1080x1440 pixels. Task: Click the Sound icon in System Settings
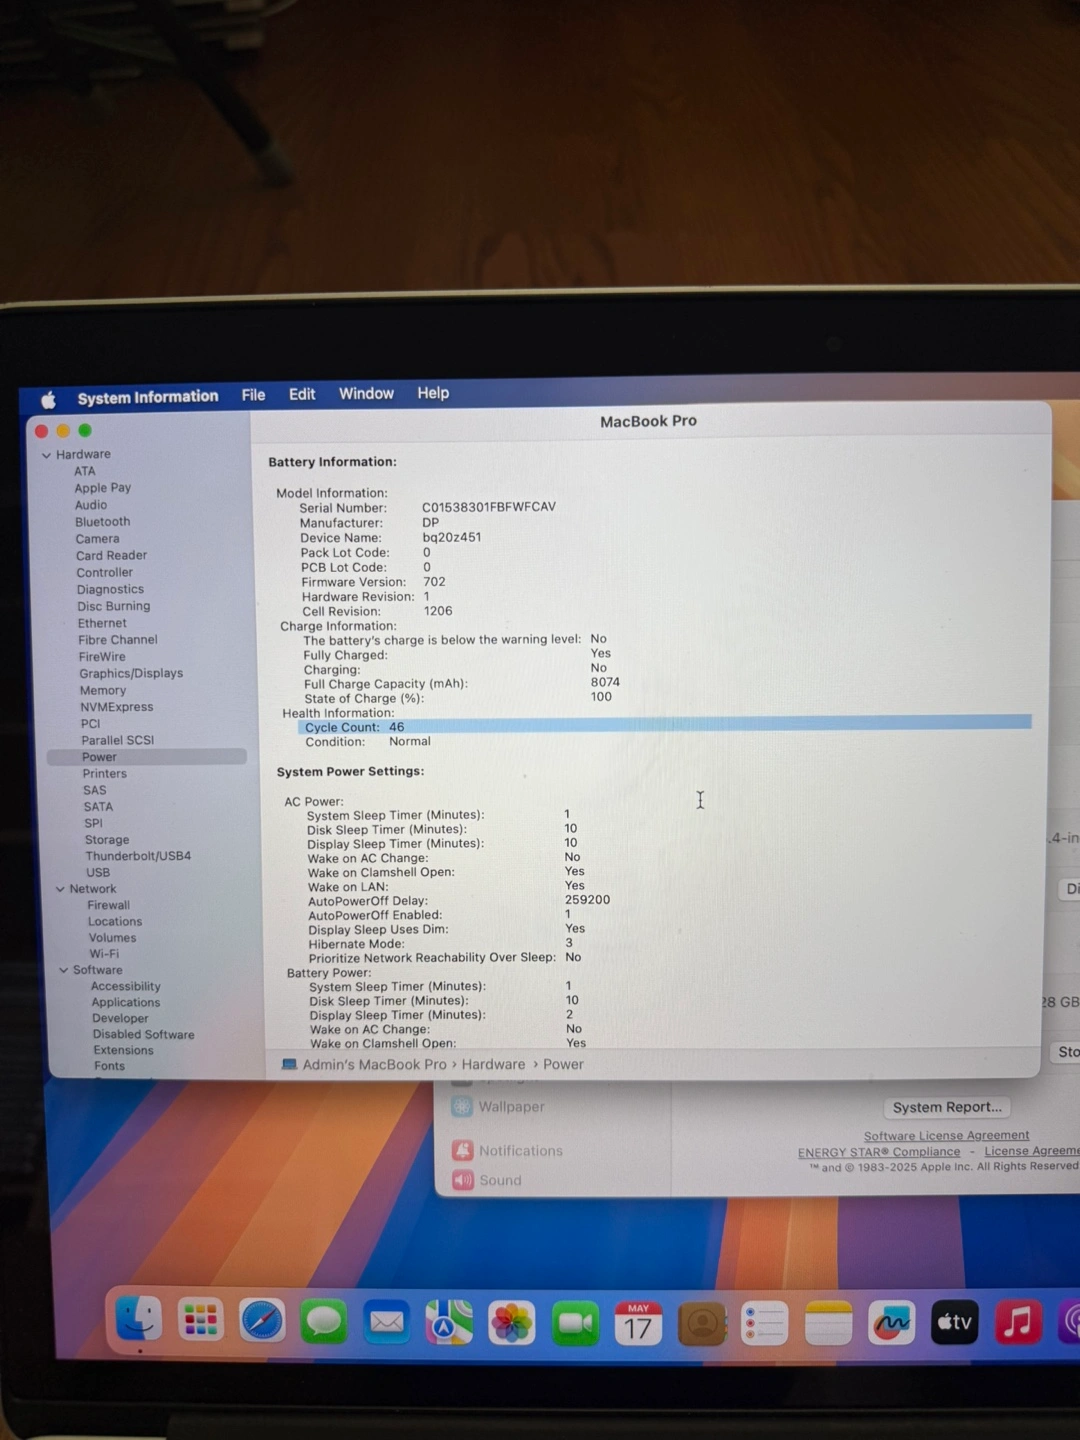(462, 1180)
